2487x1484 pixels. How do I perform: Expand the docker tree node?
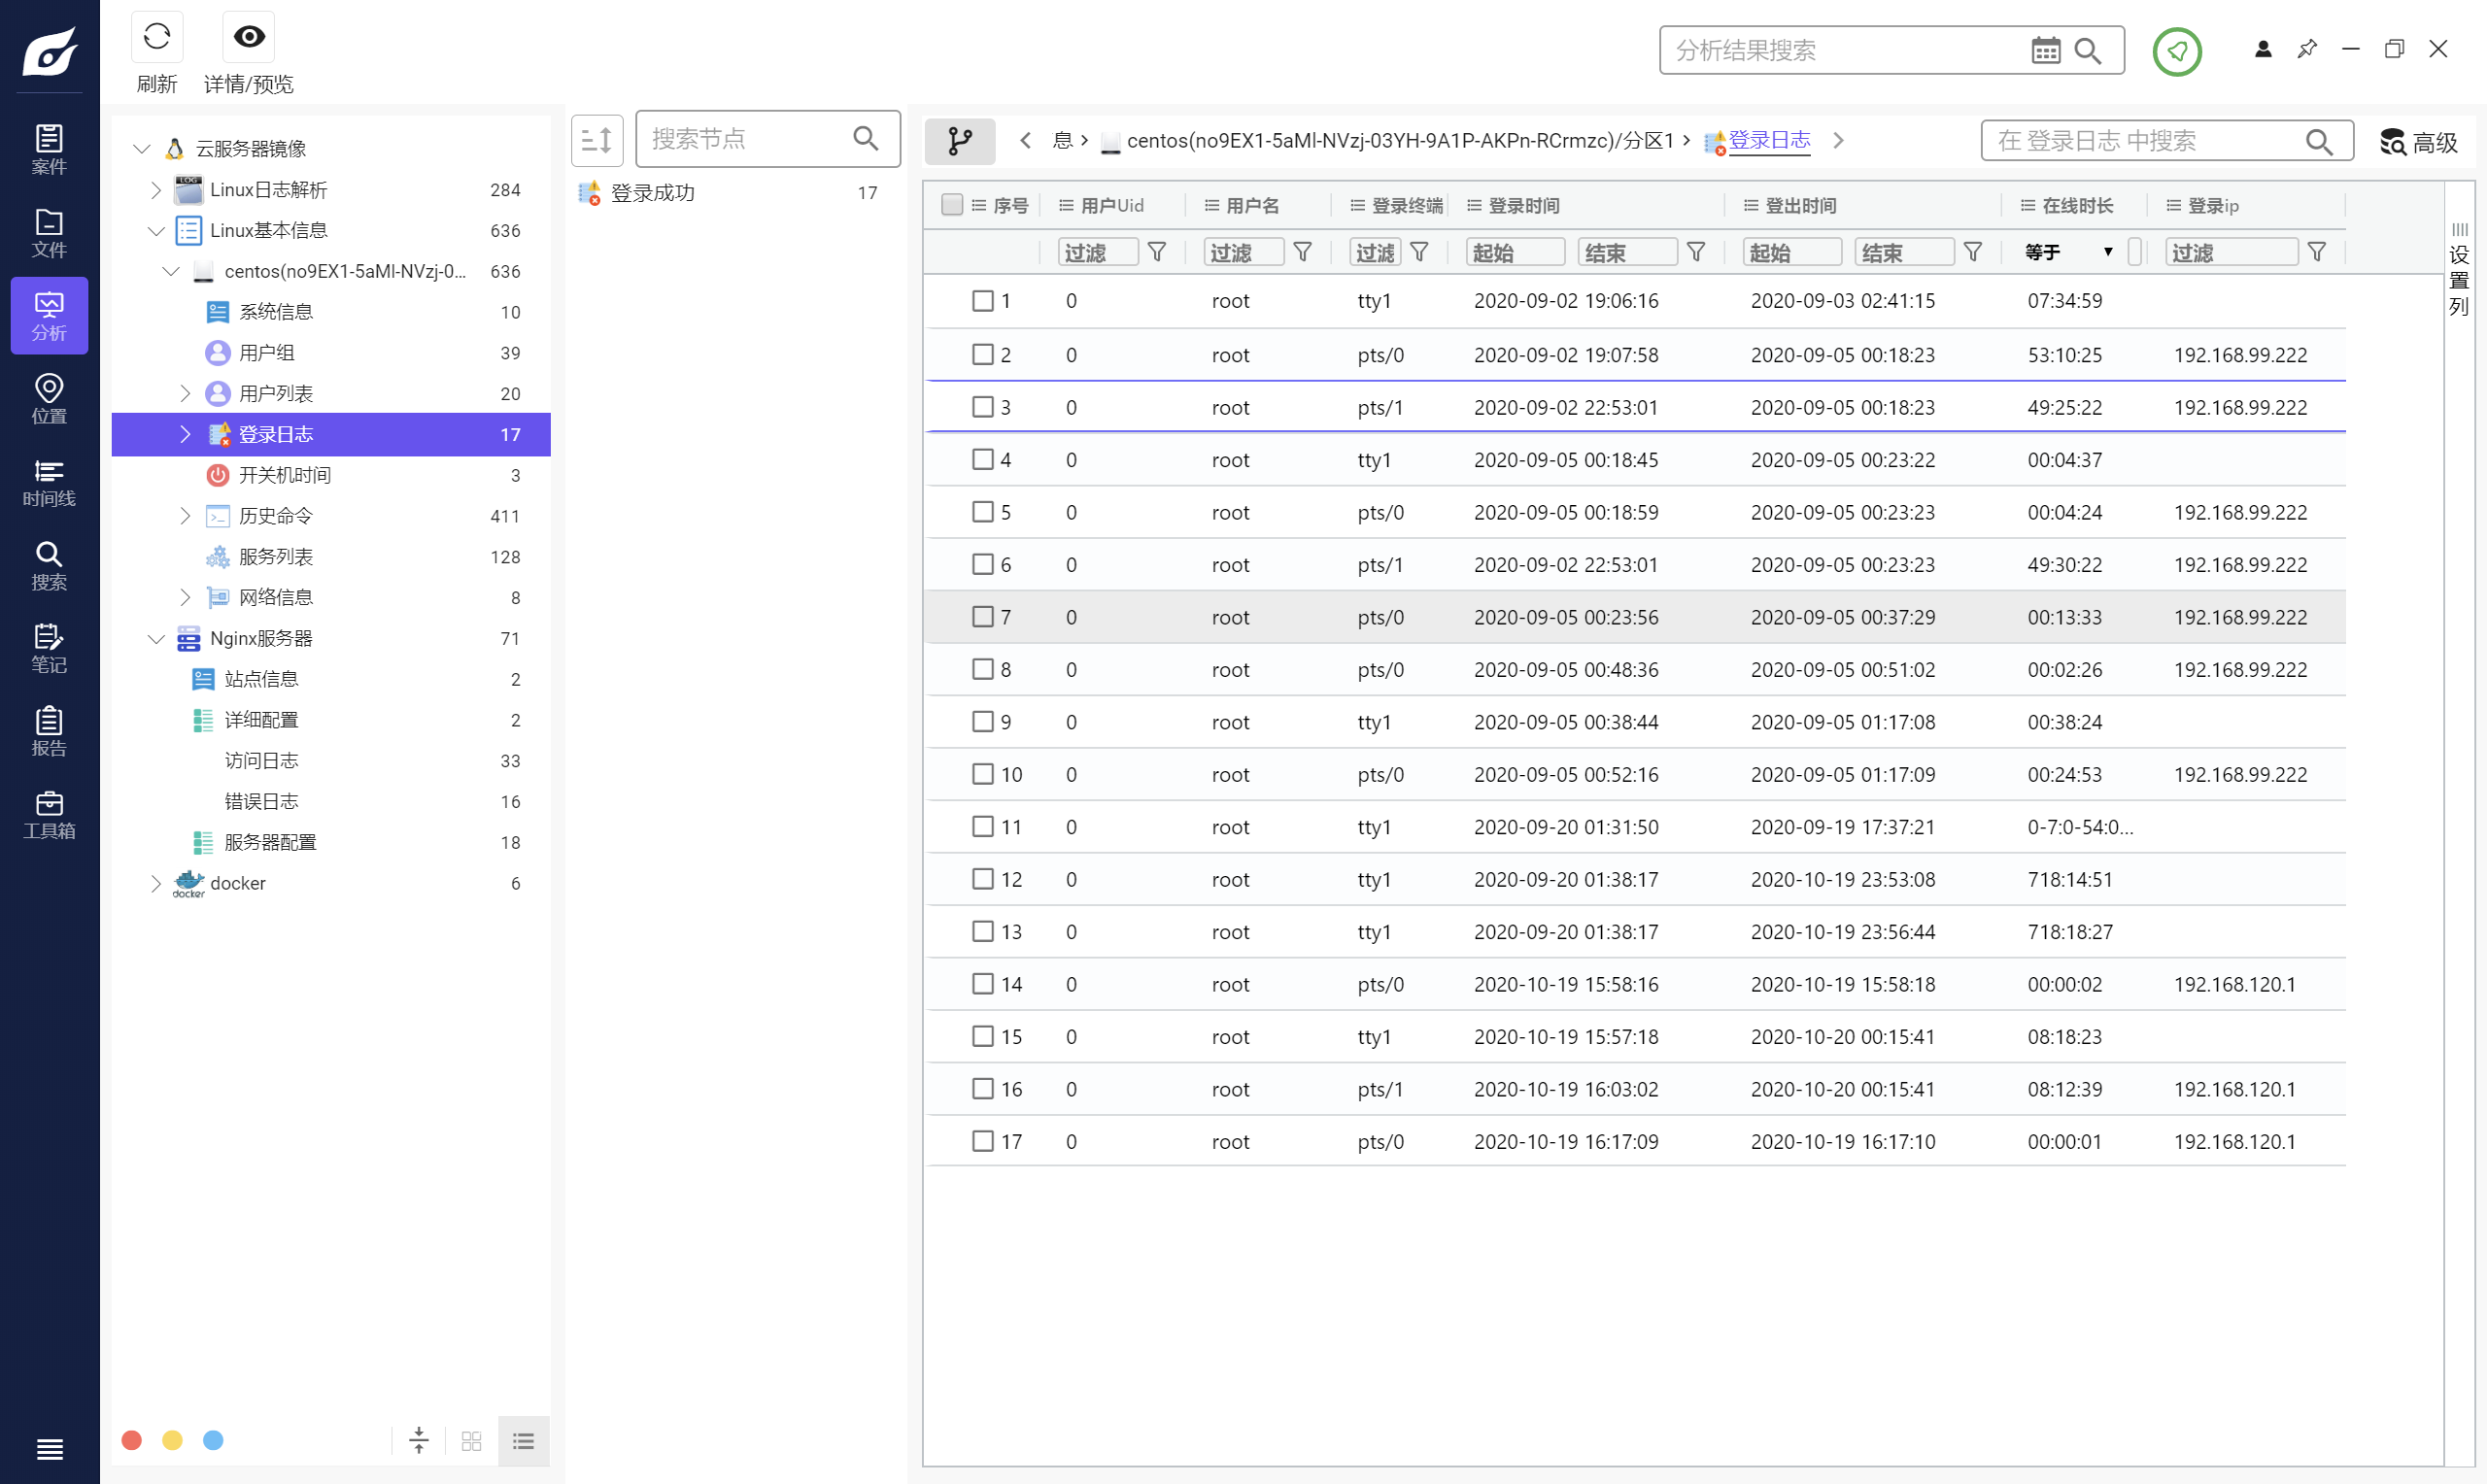(156, 883)
